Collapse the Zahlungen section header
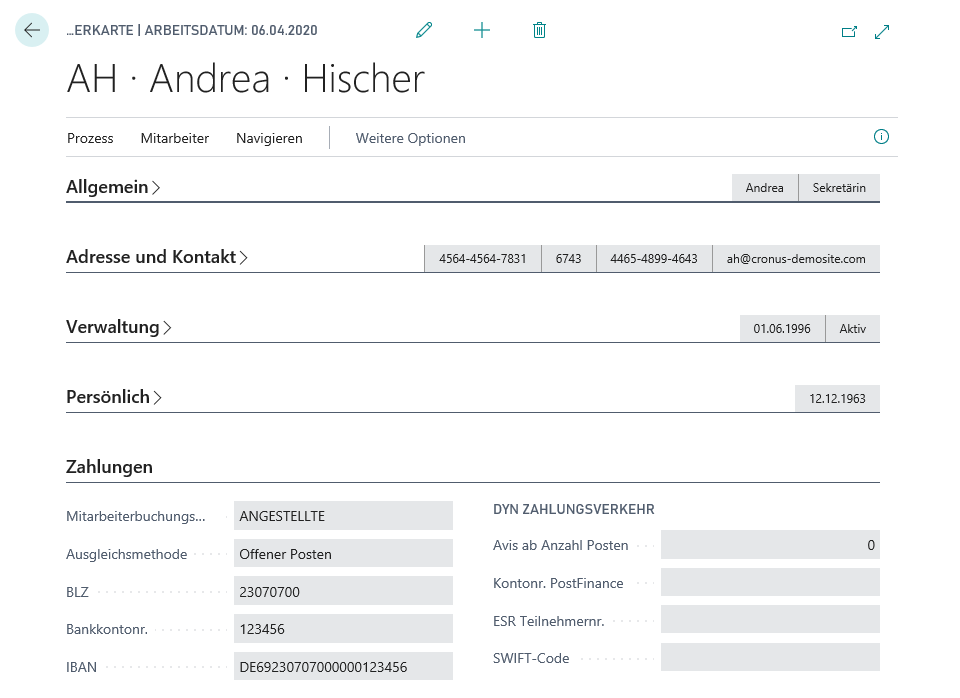The image size is (960, 698). tap(110, 467)
